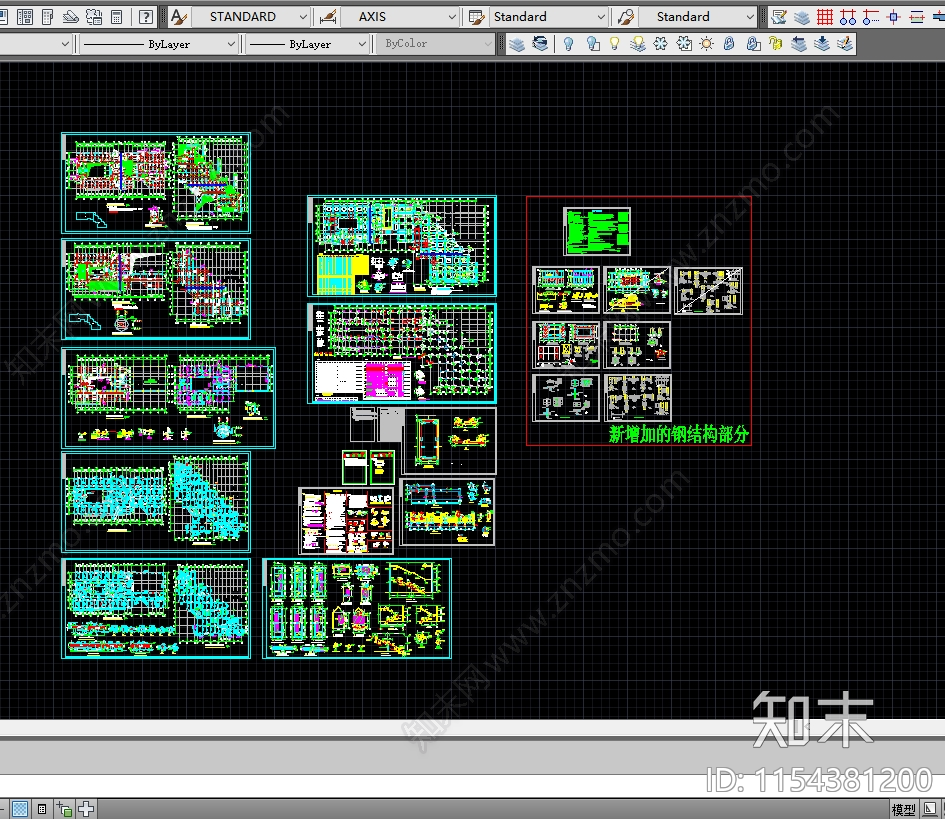Image resolution: width=945 pixels, height=819 pixels.
Task: Click the Design Center icon
Action: (x=25, y=17)
